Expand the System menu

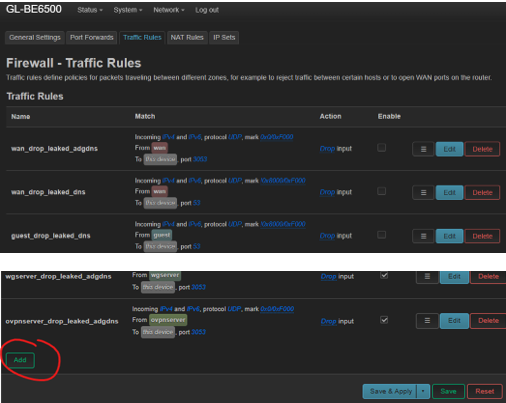pyautogui.click(x=128, y=10)
